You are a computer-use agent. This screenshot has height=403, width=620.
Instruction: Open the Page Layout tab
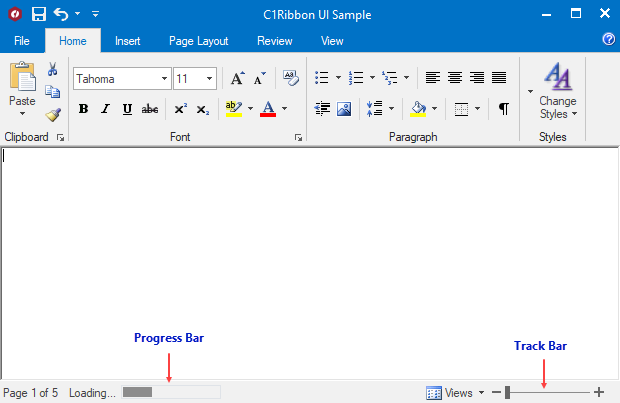[x=198, y=41]
